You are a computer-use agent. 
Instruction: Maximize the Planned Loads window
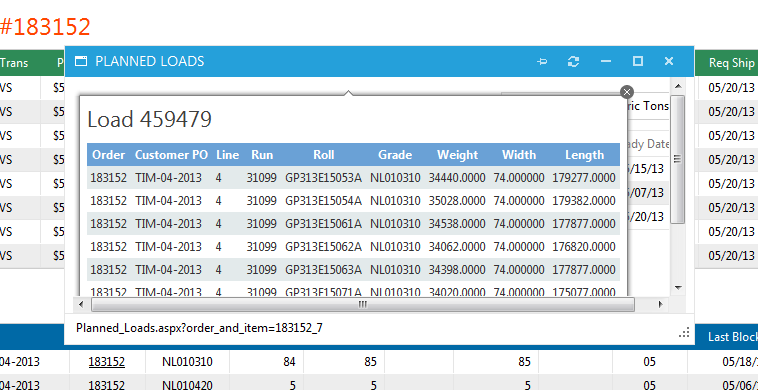(638, 61)
